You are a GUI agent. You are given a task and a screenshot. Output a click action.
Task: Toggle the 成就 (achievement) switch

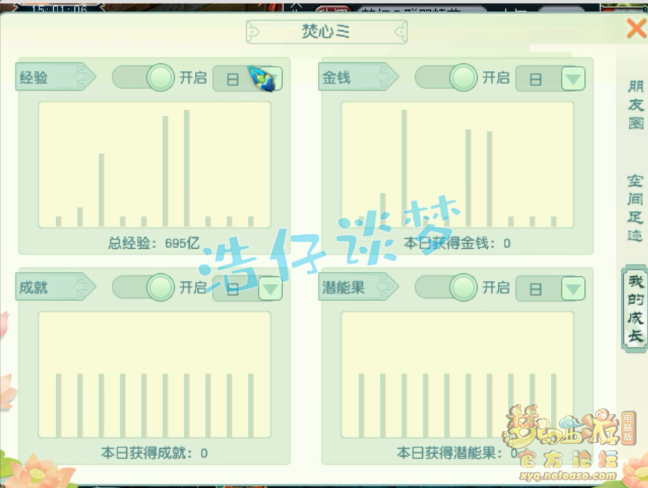(143, 287)
